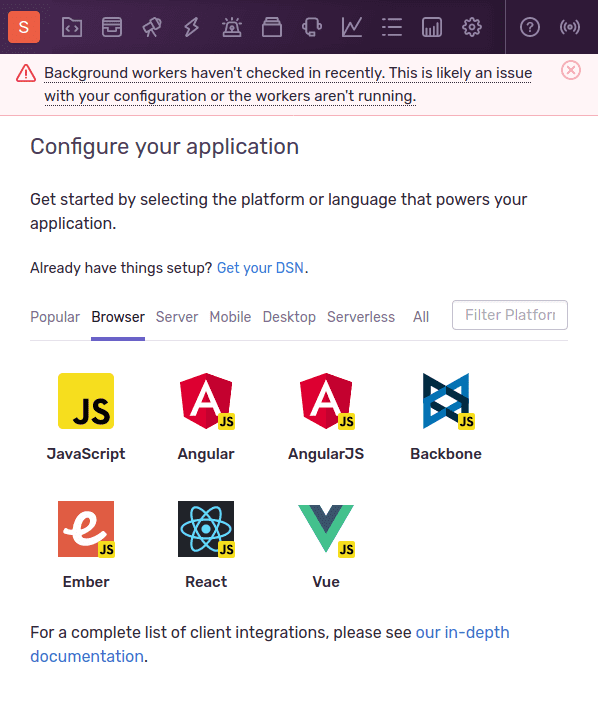Open User Feedback headset icon

point(312,27)
